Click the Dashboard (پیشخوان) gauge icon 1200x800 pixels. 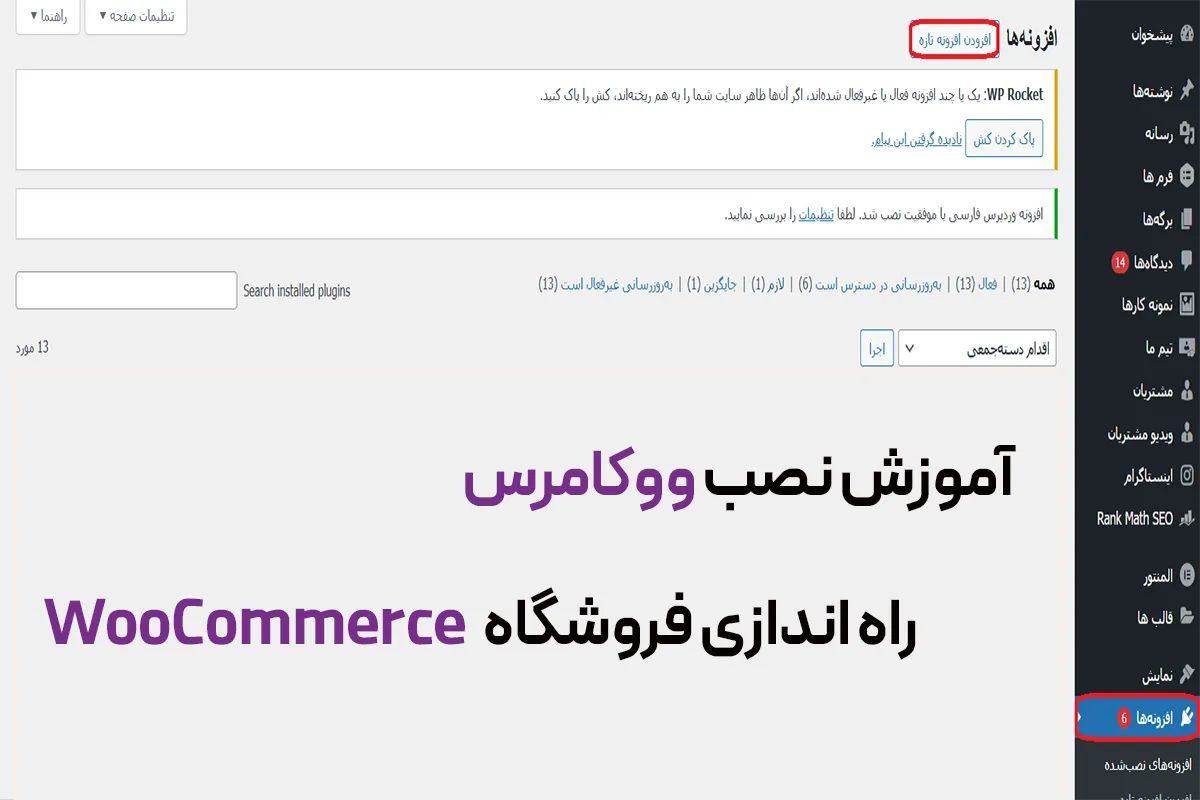pos(1188,34)
